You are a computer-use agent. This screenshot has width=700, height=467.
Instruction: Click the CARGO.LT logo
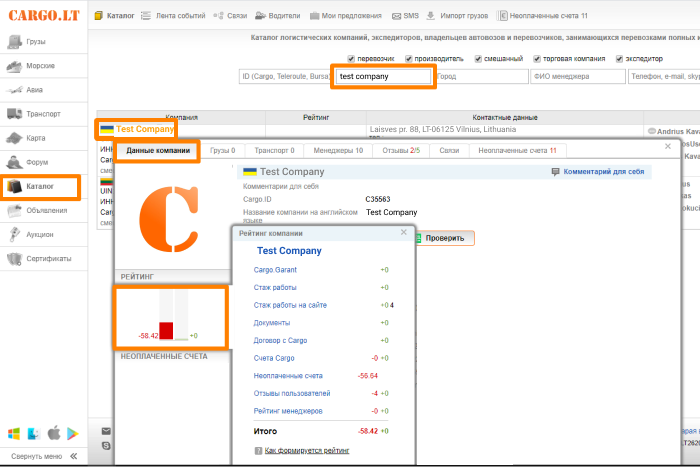pos(44,15)
